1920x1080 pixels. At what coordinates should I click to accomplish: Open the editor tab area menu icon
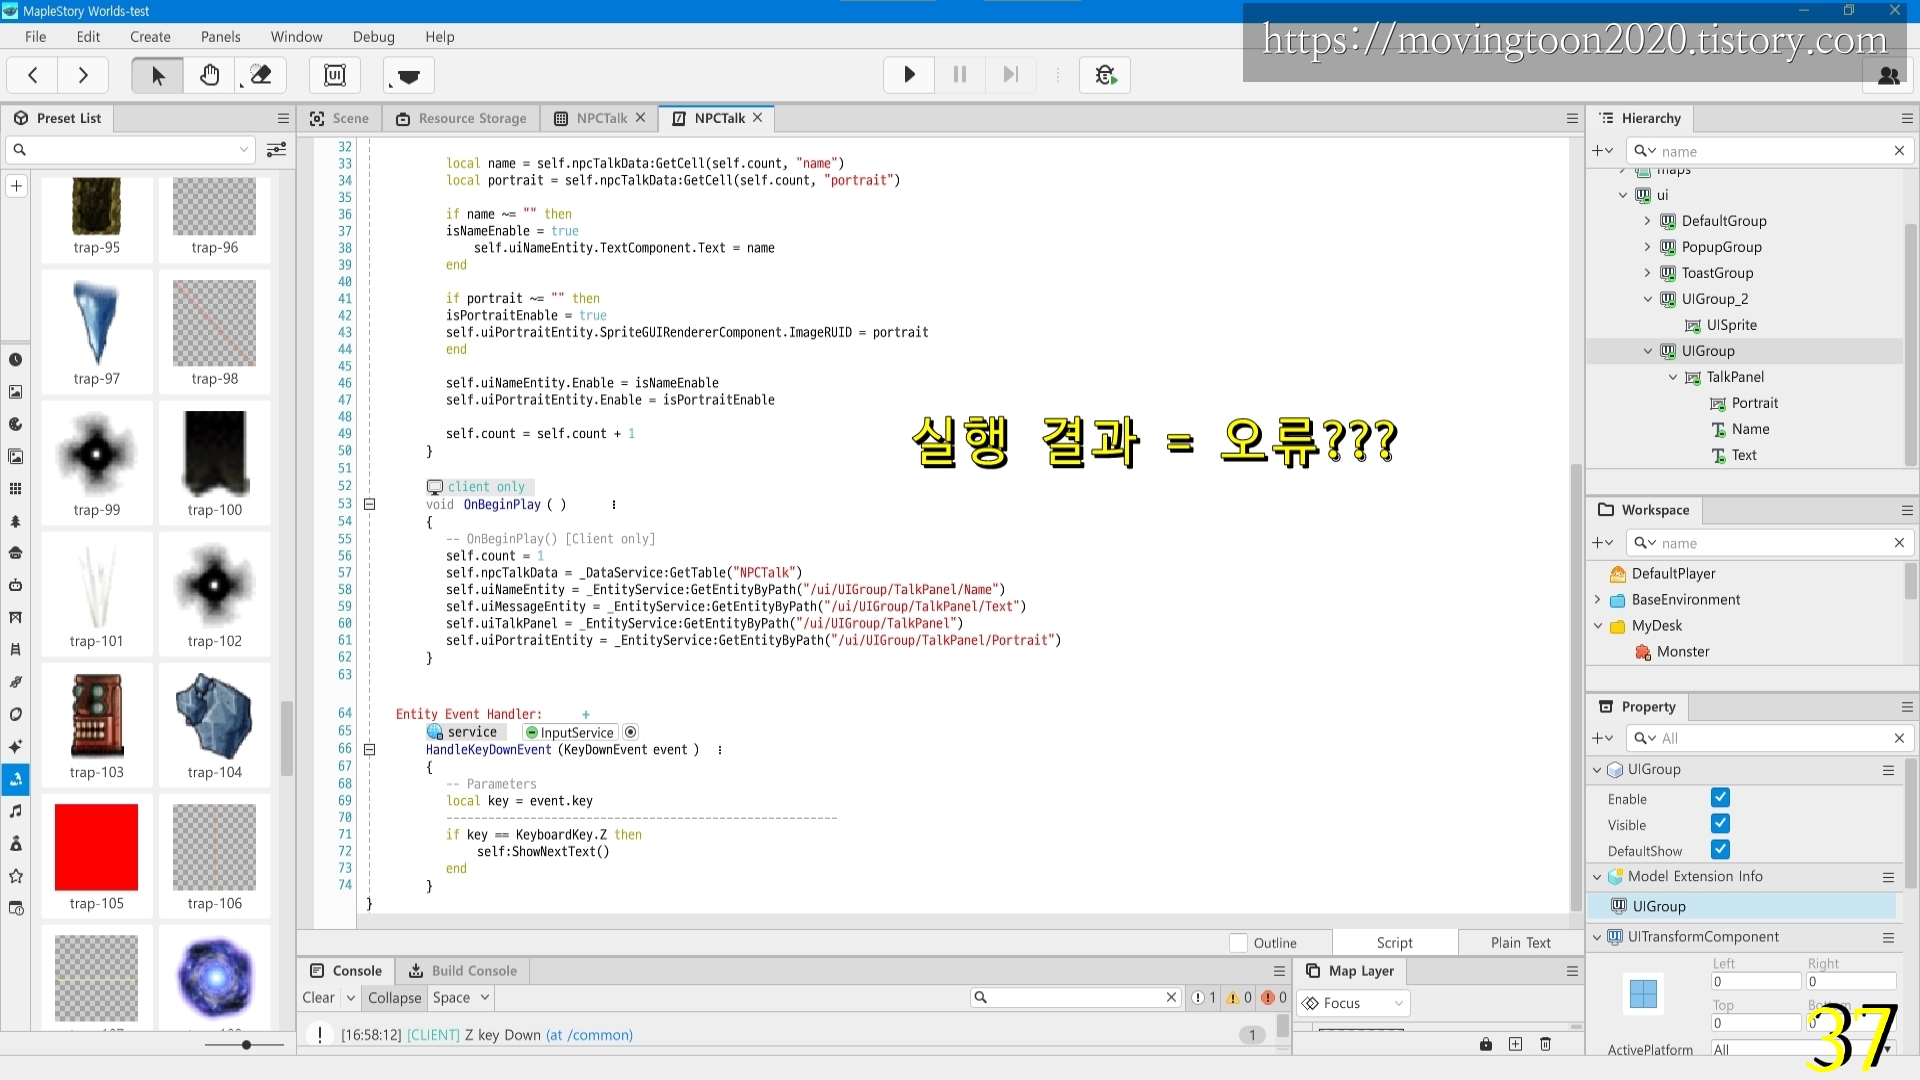tap(1572, 118)
